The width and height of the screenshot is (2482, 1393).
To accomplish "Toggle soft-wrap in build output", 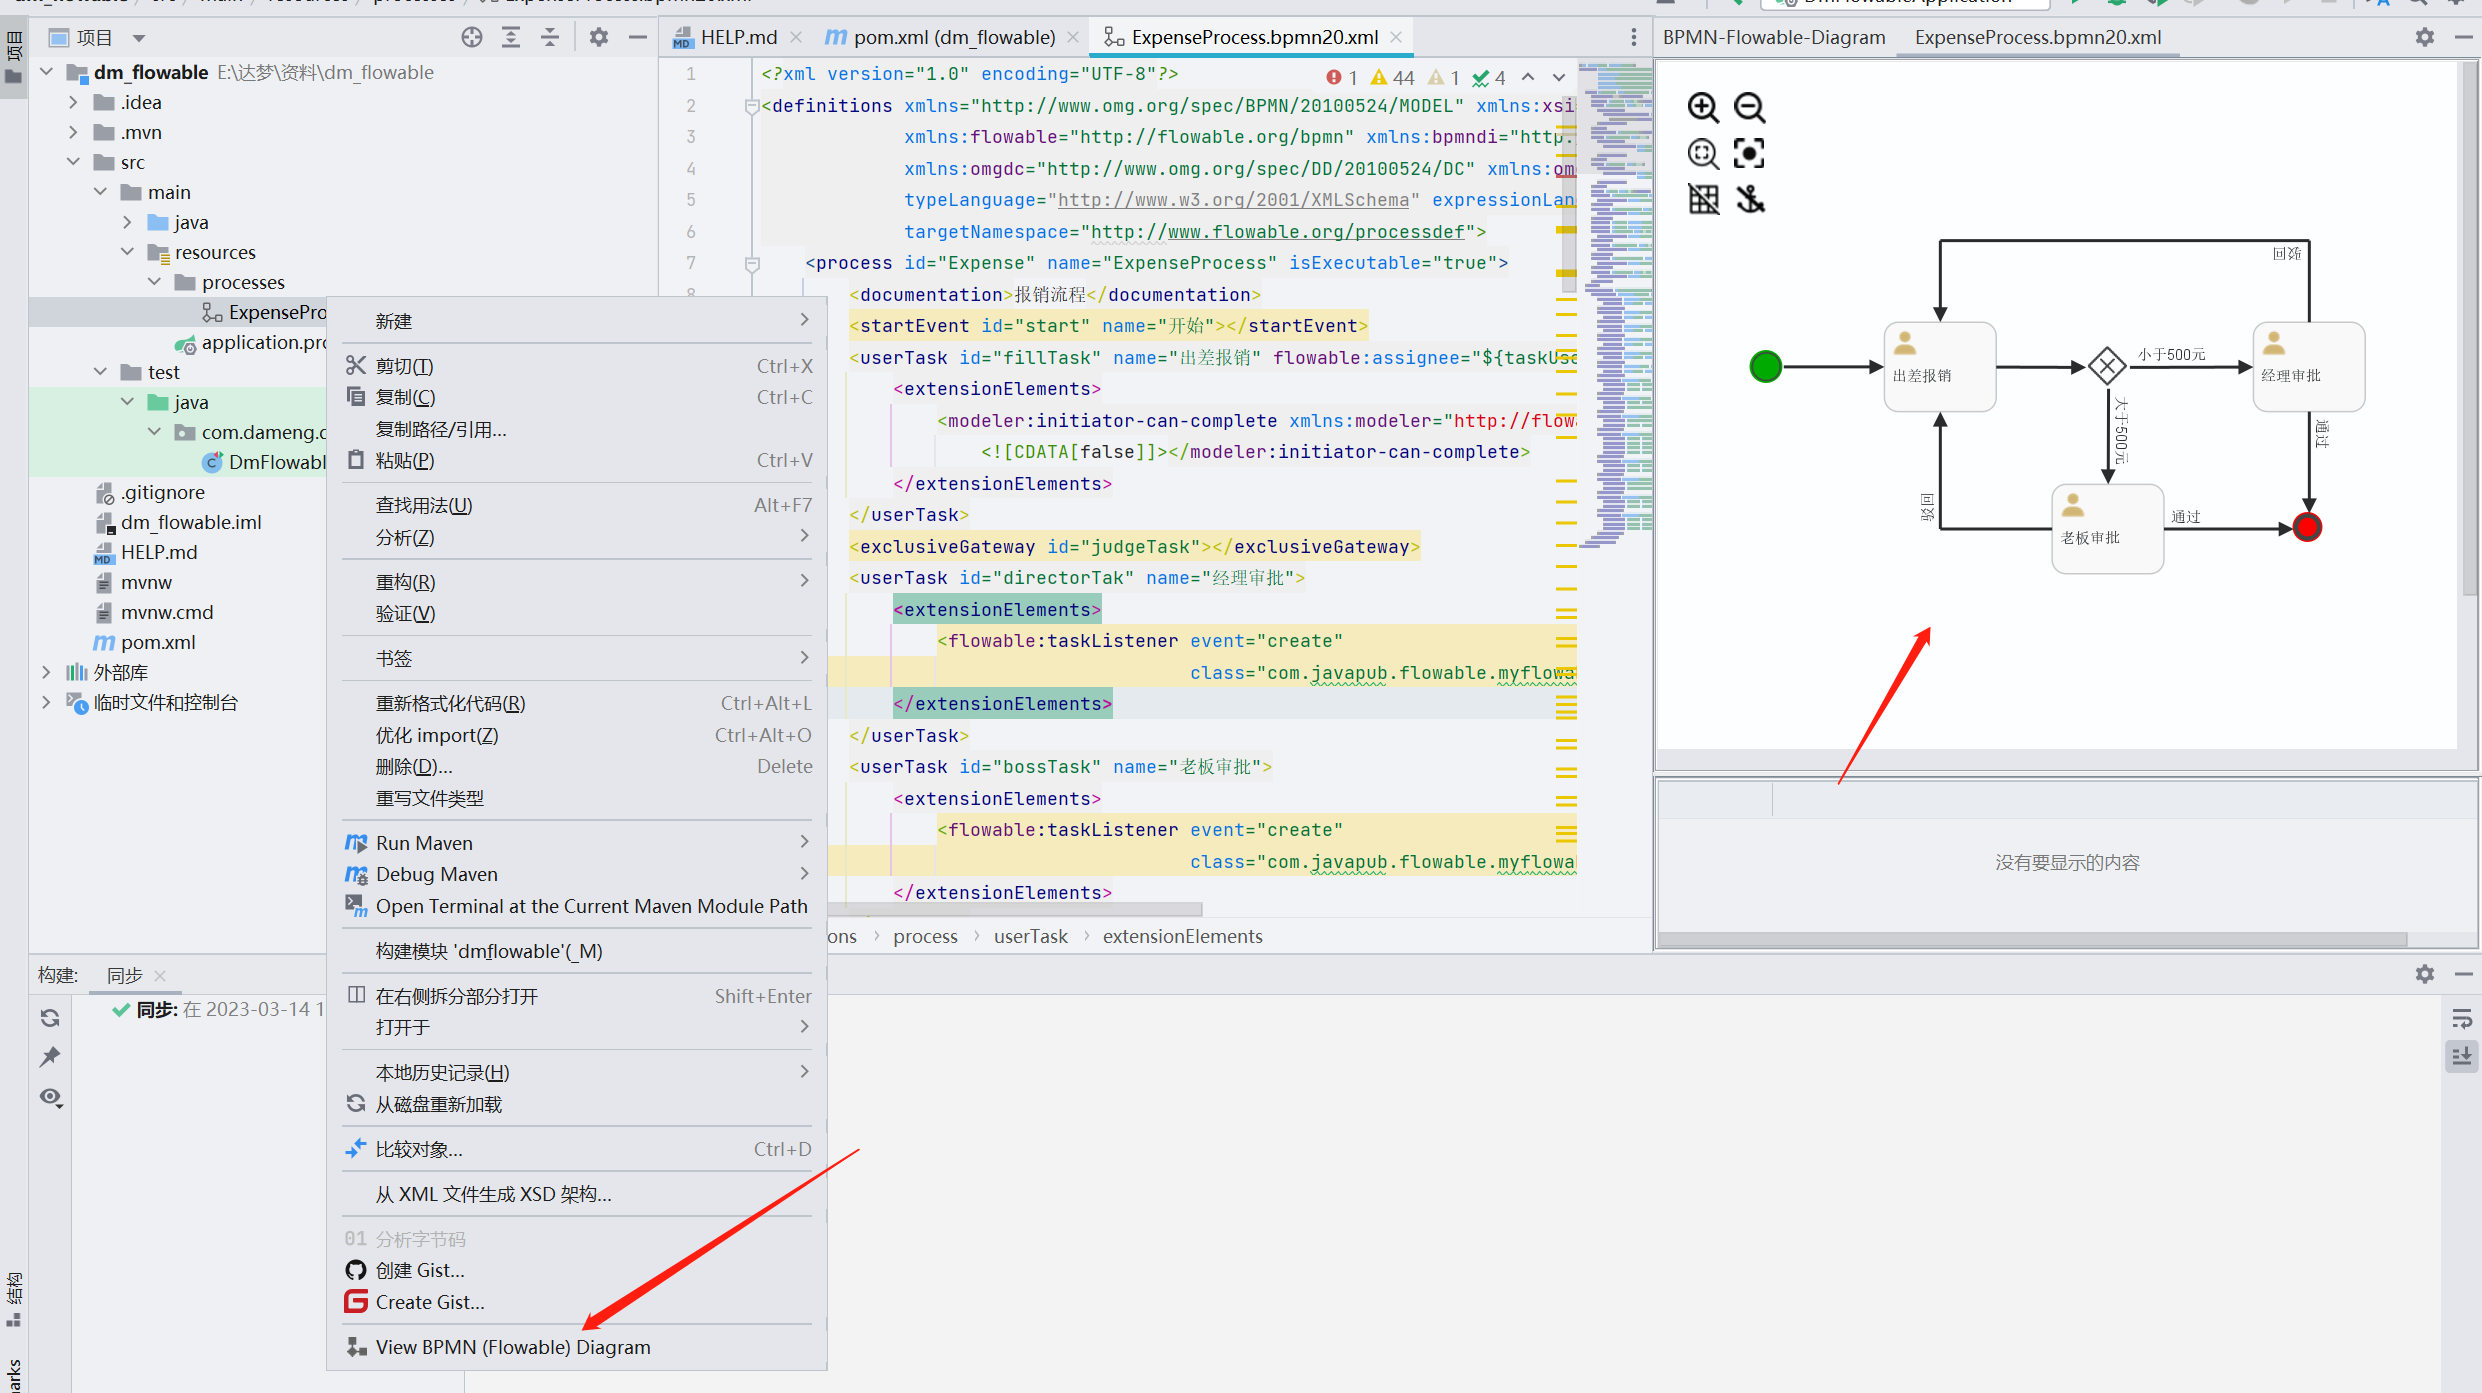I will [x=2462, y=1018].
